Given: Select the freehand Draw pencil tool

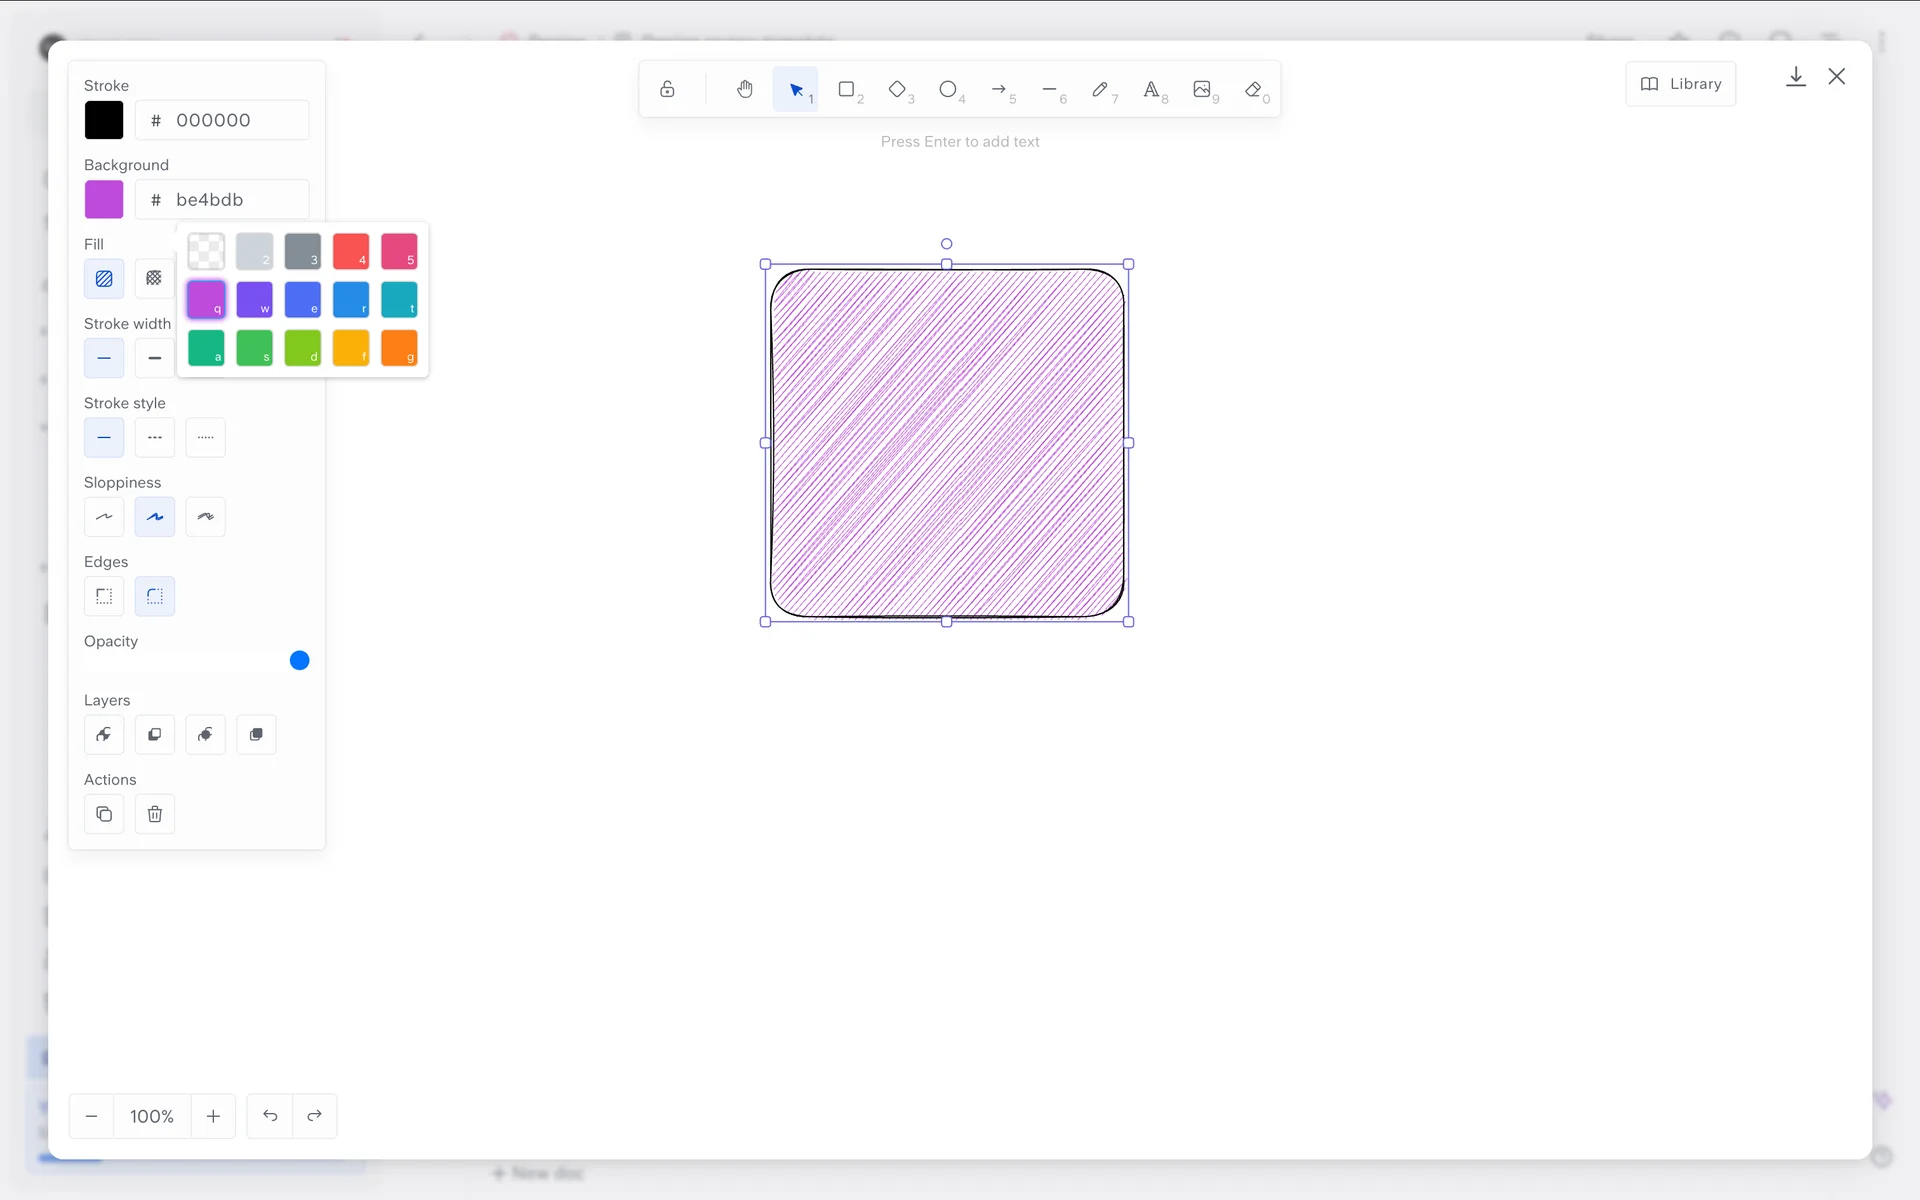Looking at the screenshot, I should [1100, 90].
